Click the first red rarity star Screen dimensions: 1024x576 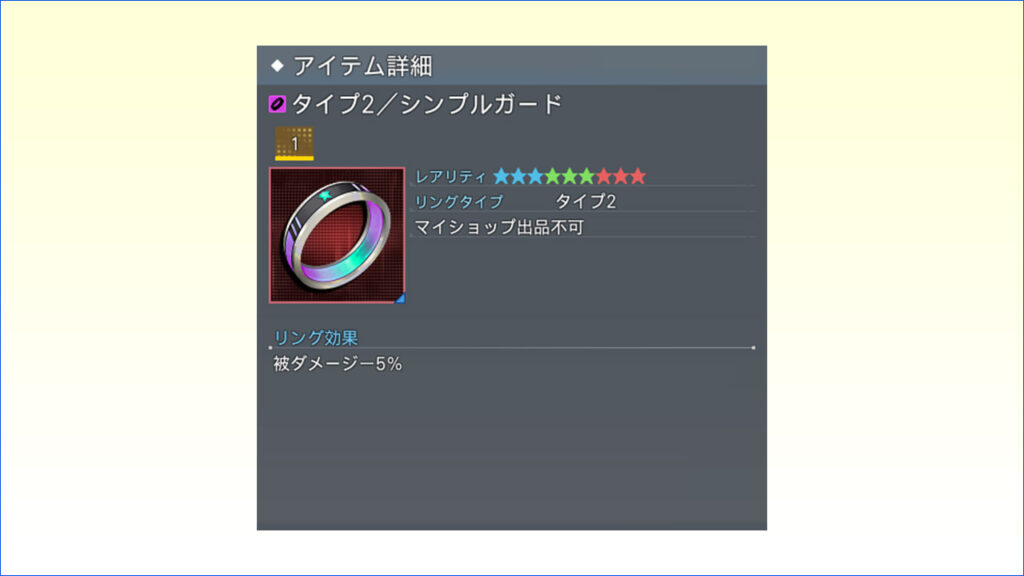pyautogui.click(x=604, y=176)
